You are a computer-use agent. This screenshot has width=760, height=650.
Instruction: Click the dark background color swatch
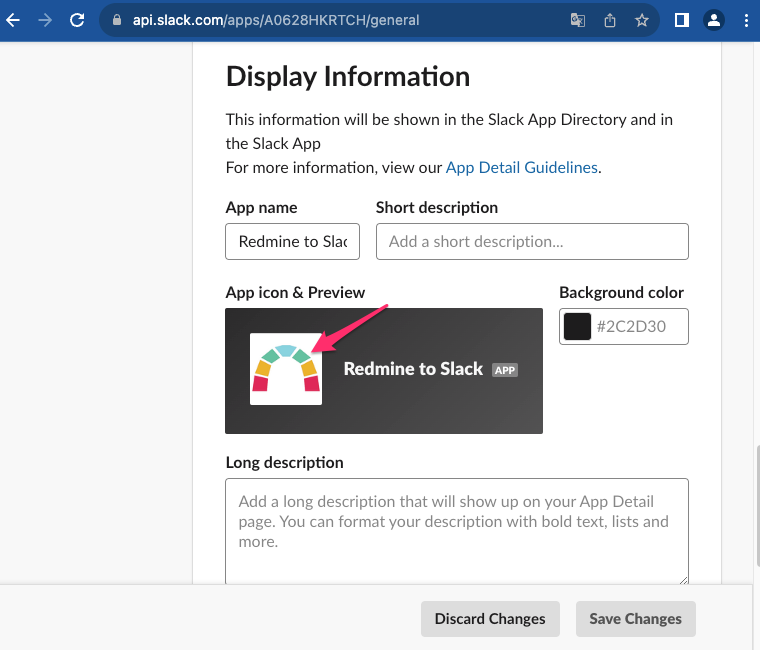[x=577, y=326]
